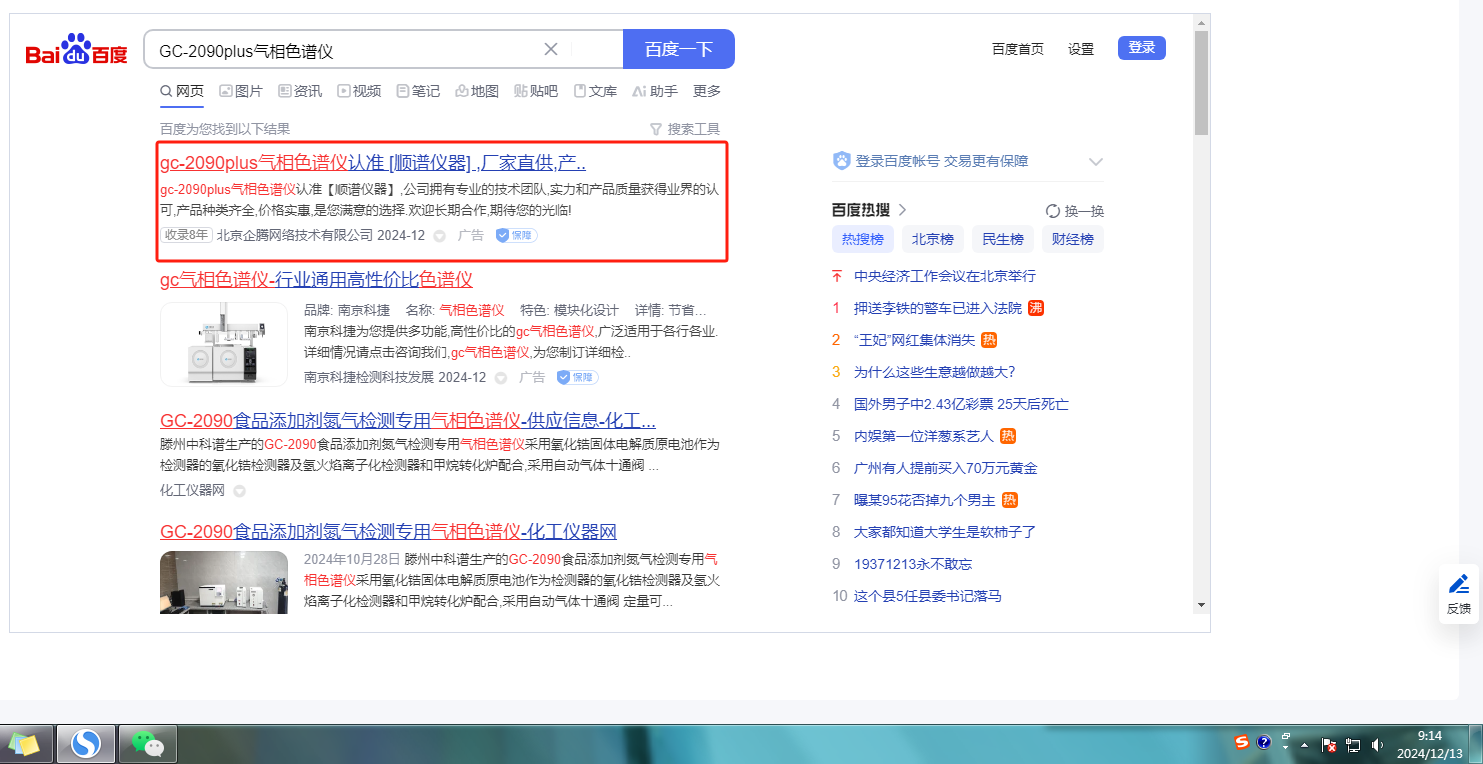Open the 笔记 tab
The image size is (1483, 764).
(418, 91)
